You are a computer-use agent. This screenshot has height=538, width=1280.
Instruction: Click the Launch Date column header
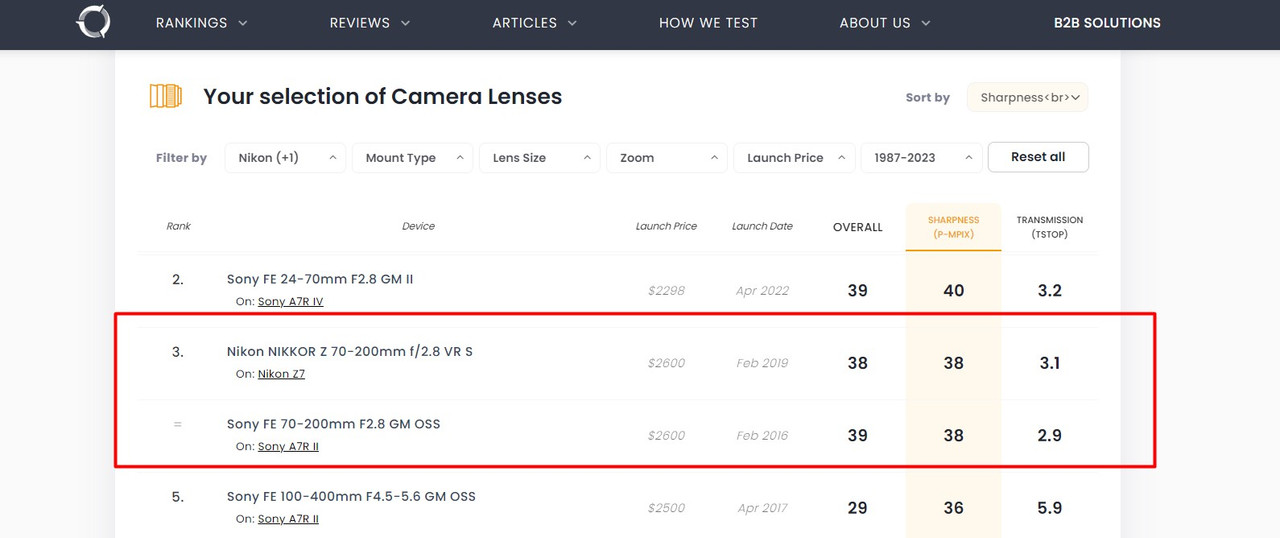click(762, 226)
